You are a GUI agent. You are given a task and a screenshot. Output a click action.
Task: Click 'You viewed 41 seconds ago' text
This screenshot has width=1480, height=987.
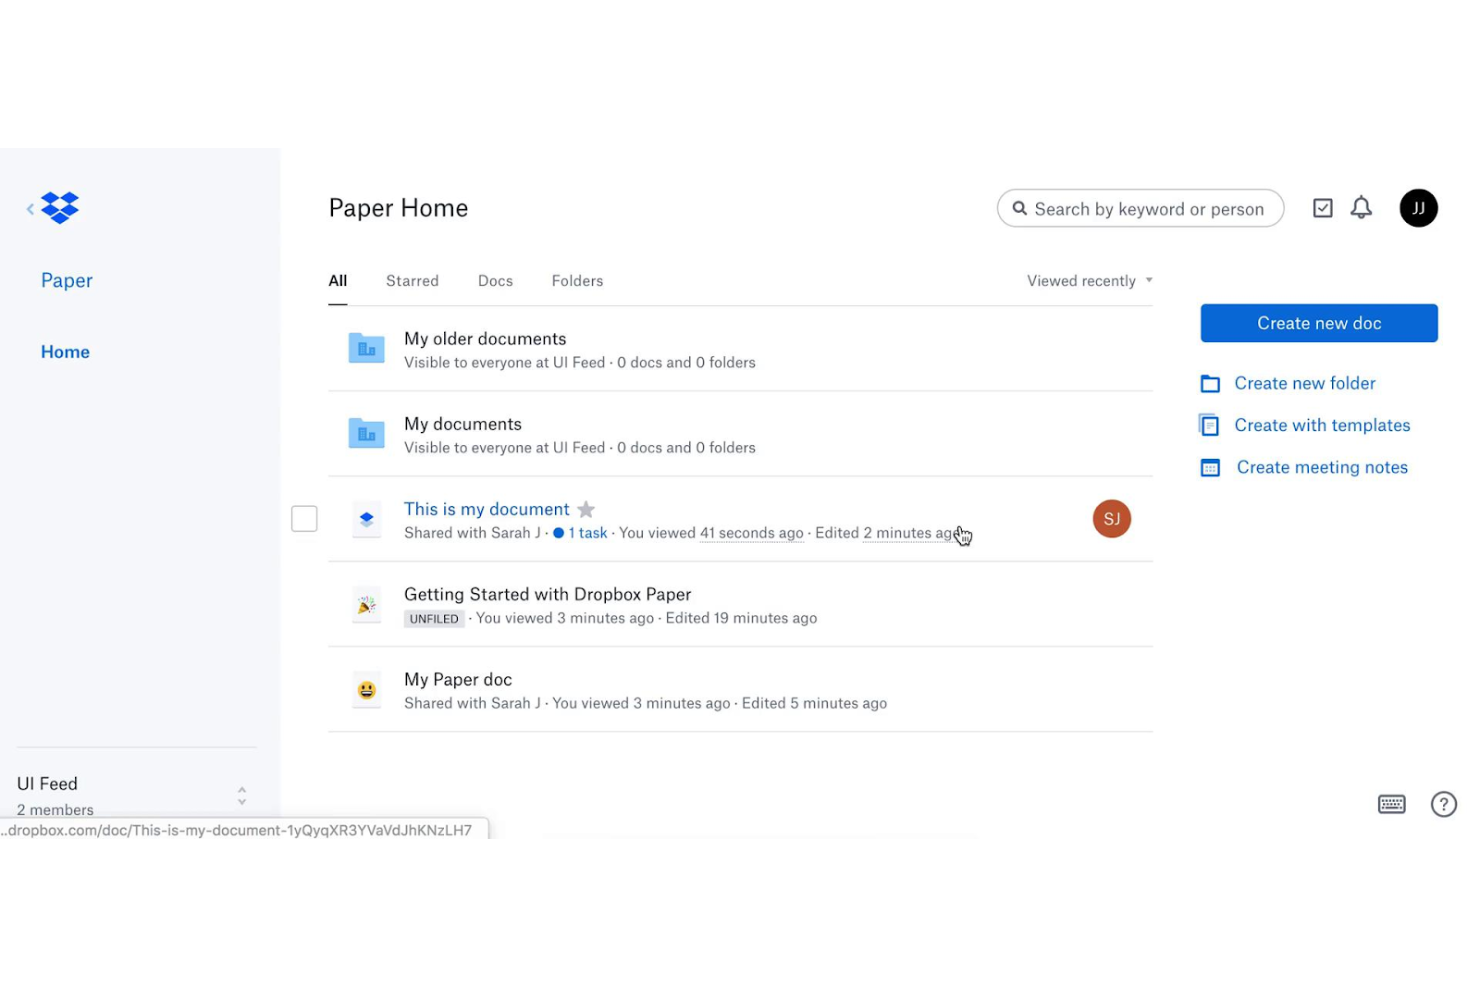click(711, 533)
